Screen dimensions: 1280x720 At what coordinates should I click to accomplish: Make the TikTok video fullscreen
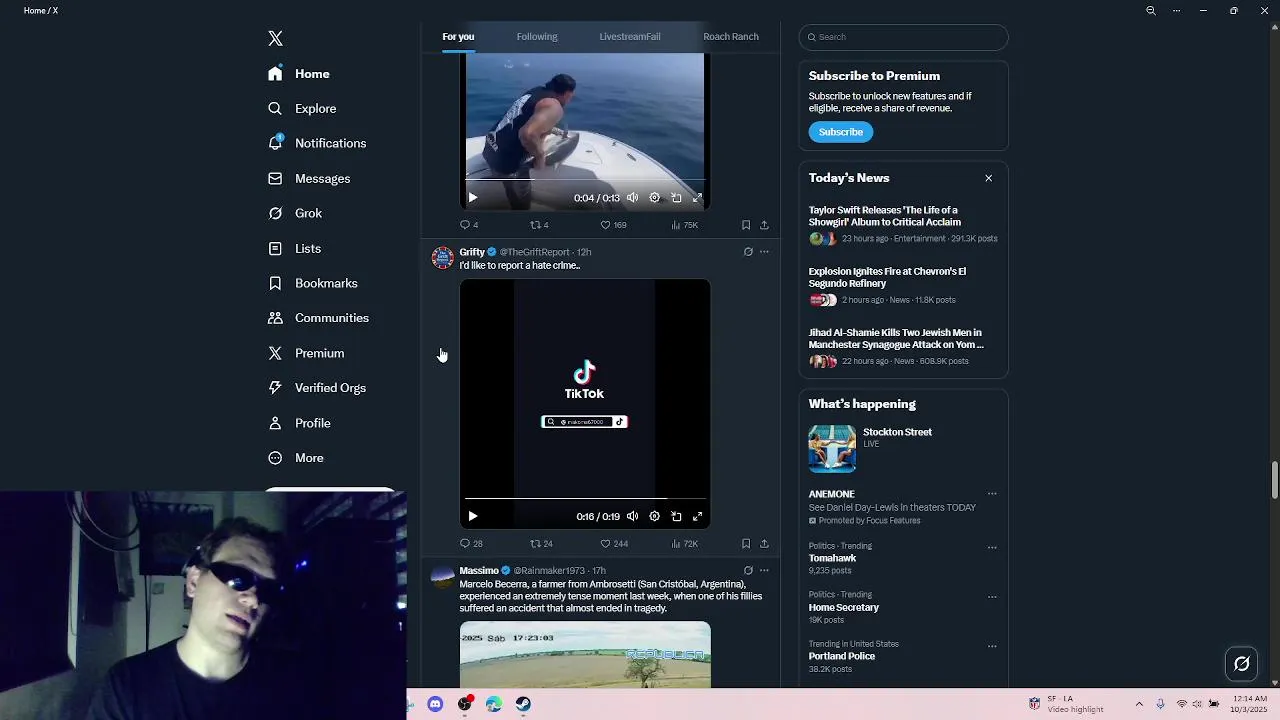[698, 517]
